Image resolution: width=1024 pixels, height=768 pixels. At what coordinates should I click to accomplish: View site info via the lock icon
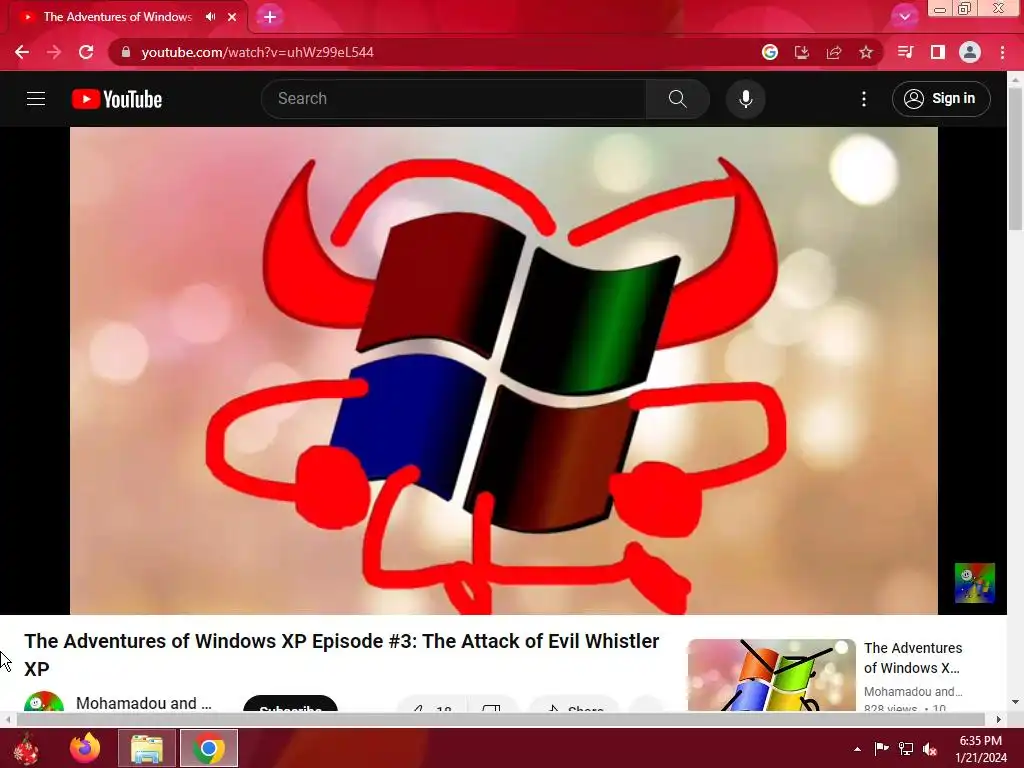tap(126, 52)
